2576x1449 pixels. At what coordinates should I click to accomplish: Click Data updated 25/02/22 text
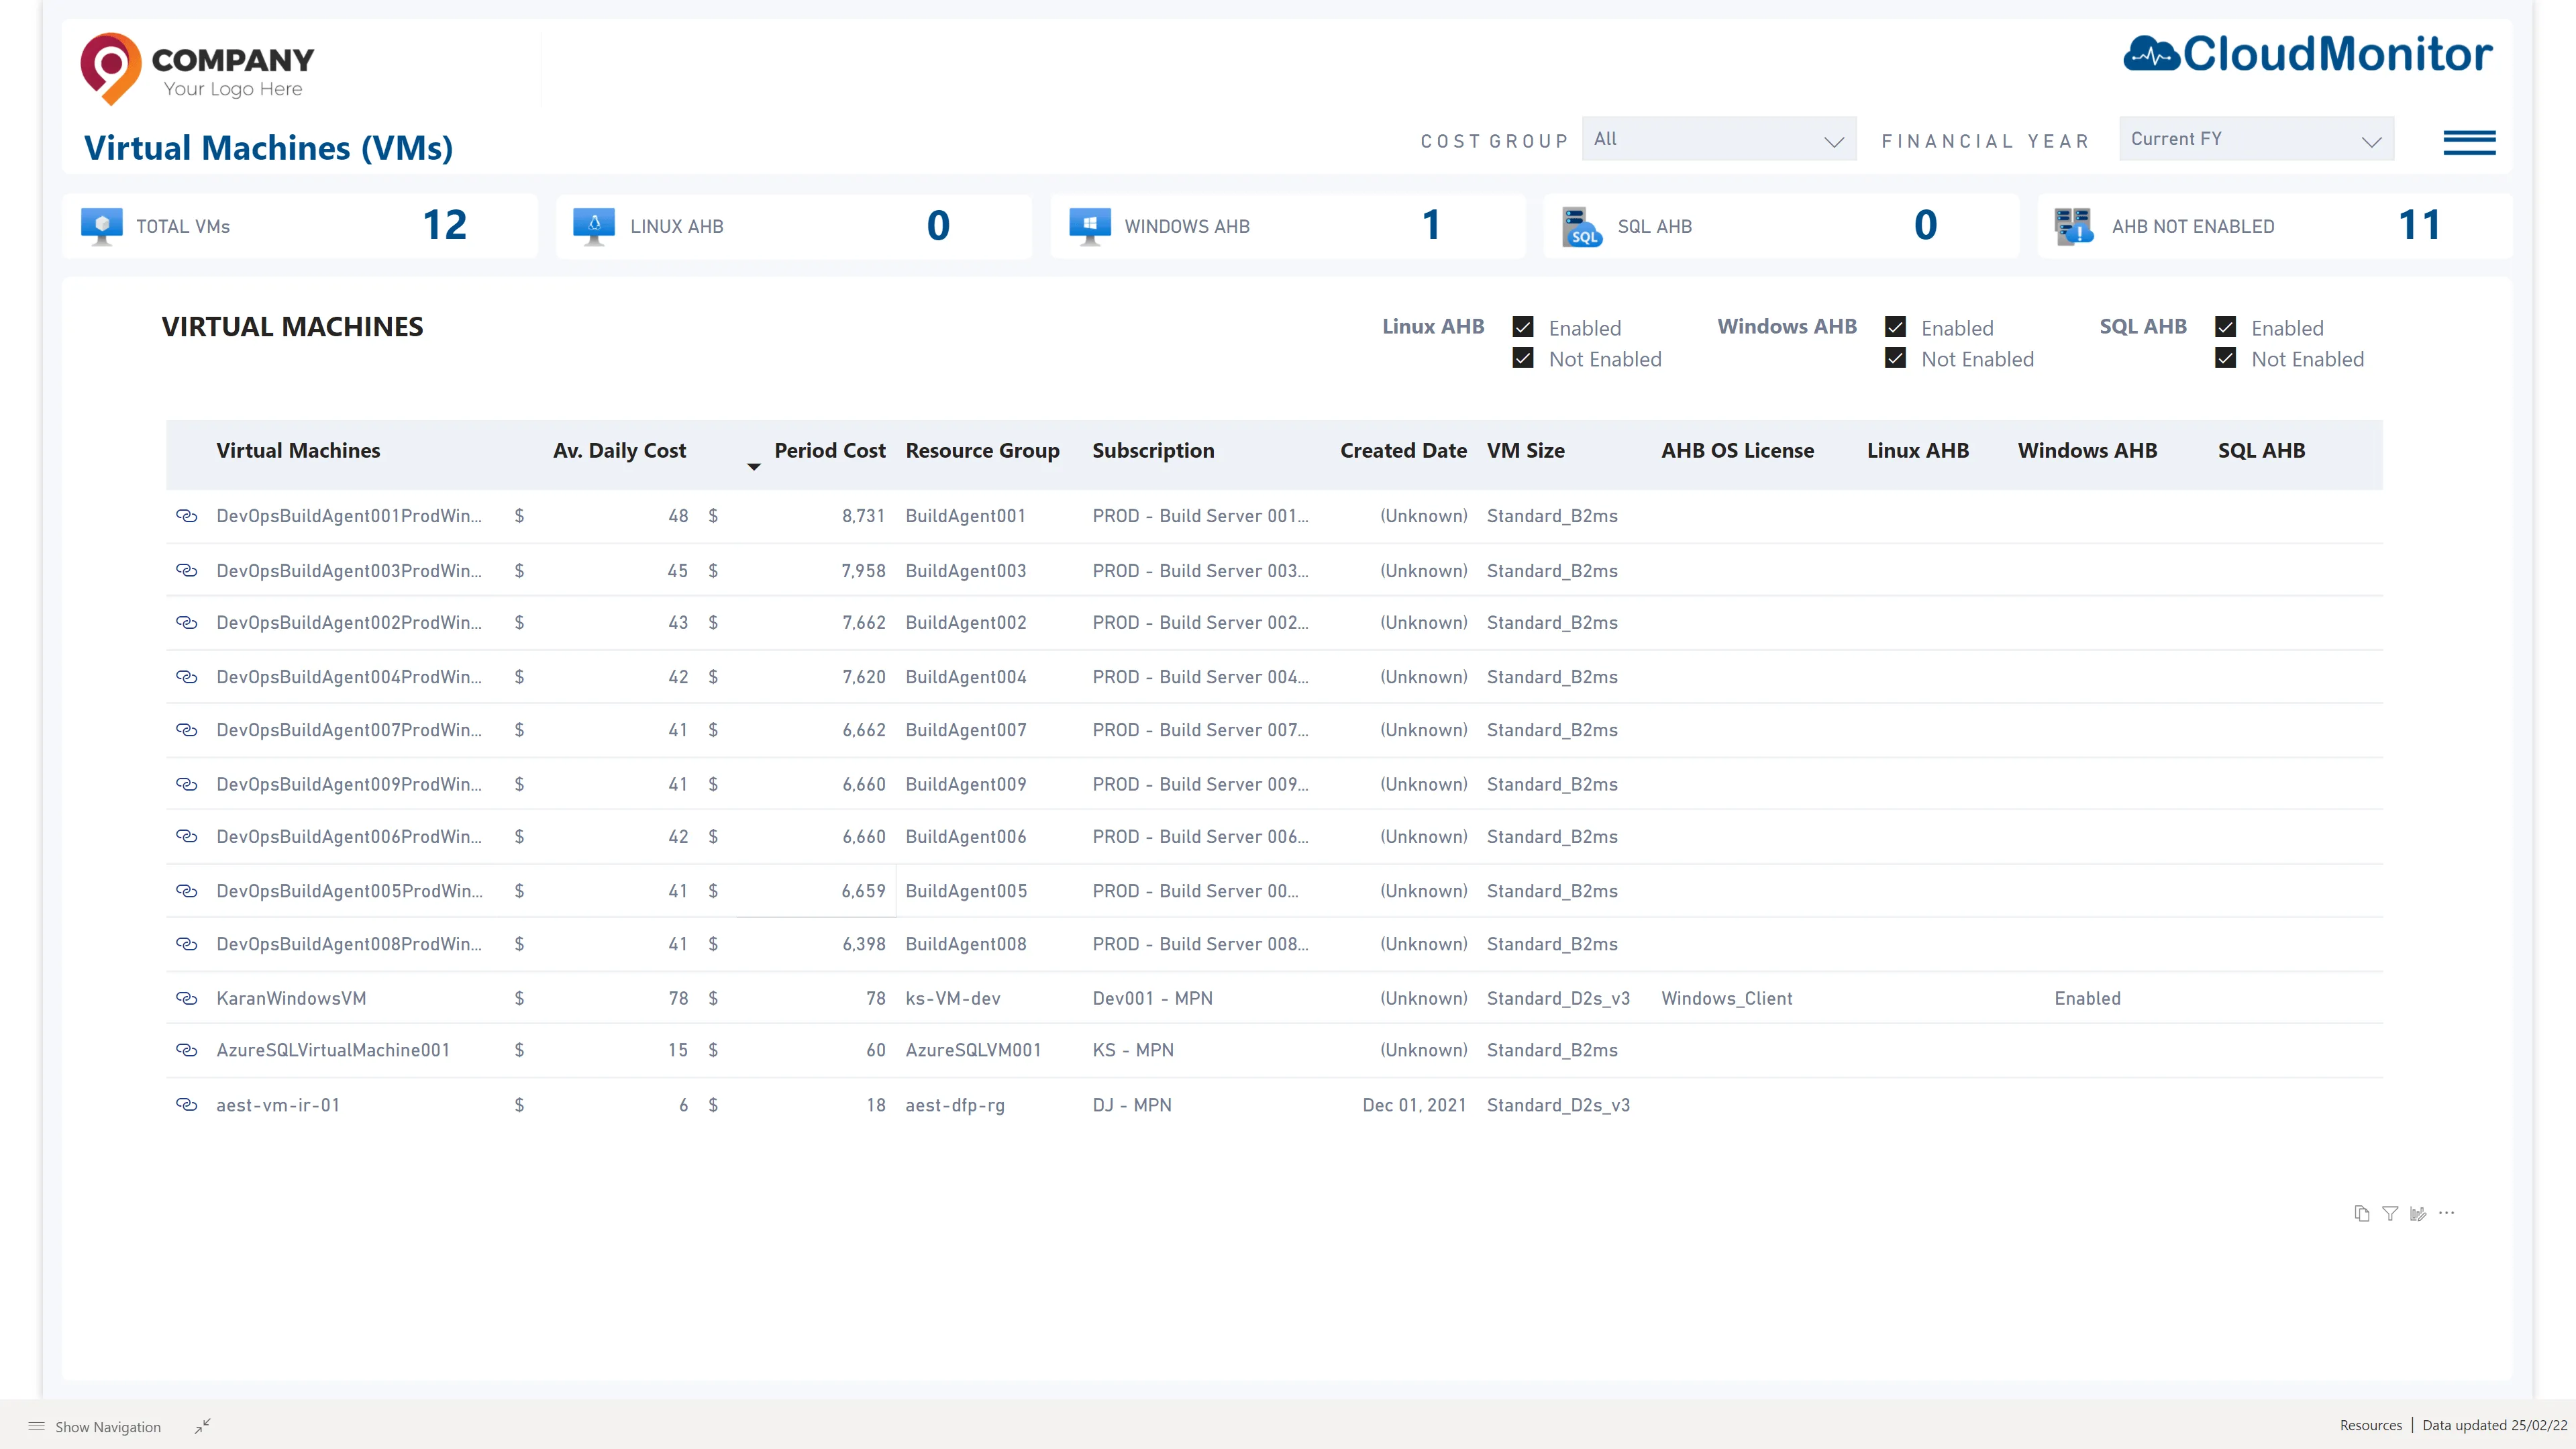pyautogui.click(x=2494, y=1425)
